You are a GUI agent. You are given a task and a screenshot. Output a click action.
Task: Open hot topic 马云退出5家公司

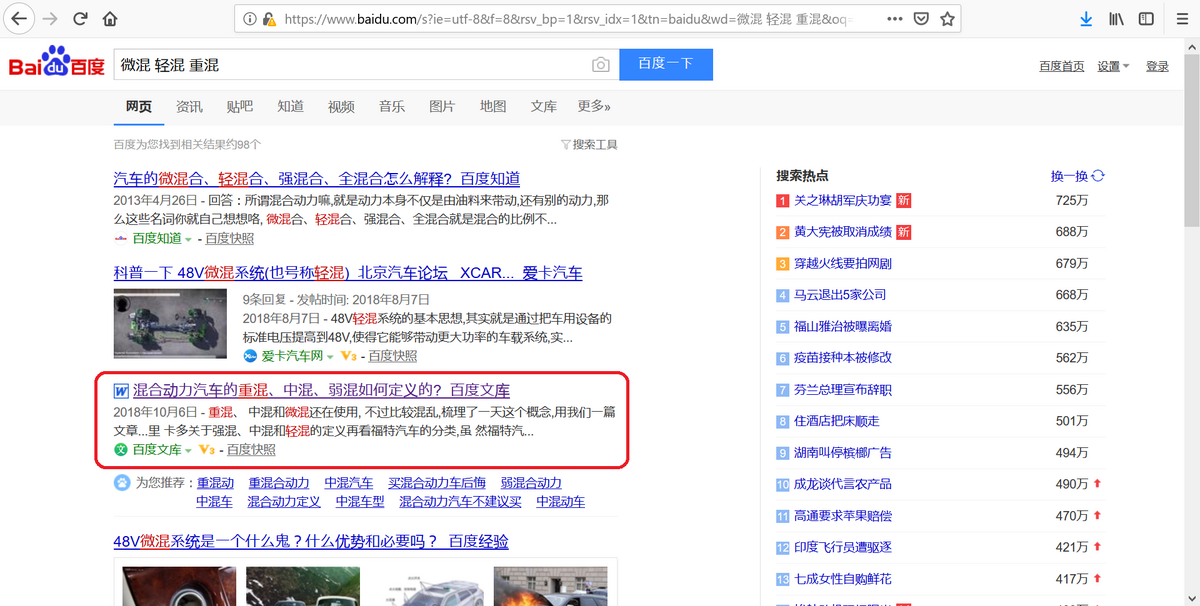click(x=840, y=295)
